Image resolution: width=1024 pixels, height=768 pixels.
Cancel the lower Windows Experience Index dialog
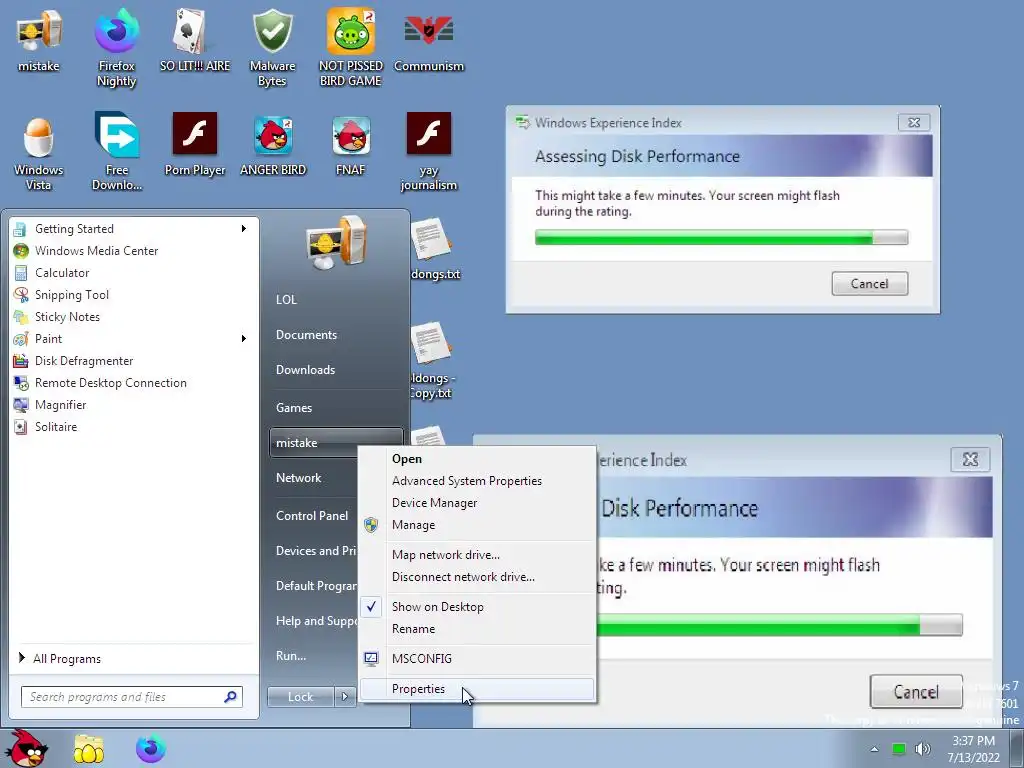(x=916, y=692)
